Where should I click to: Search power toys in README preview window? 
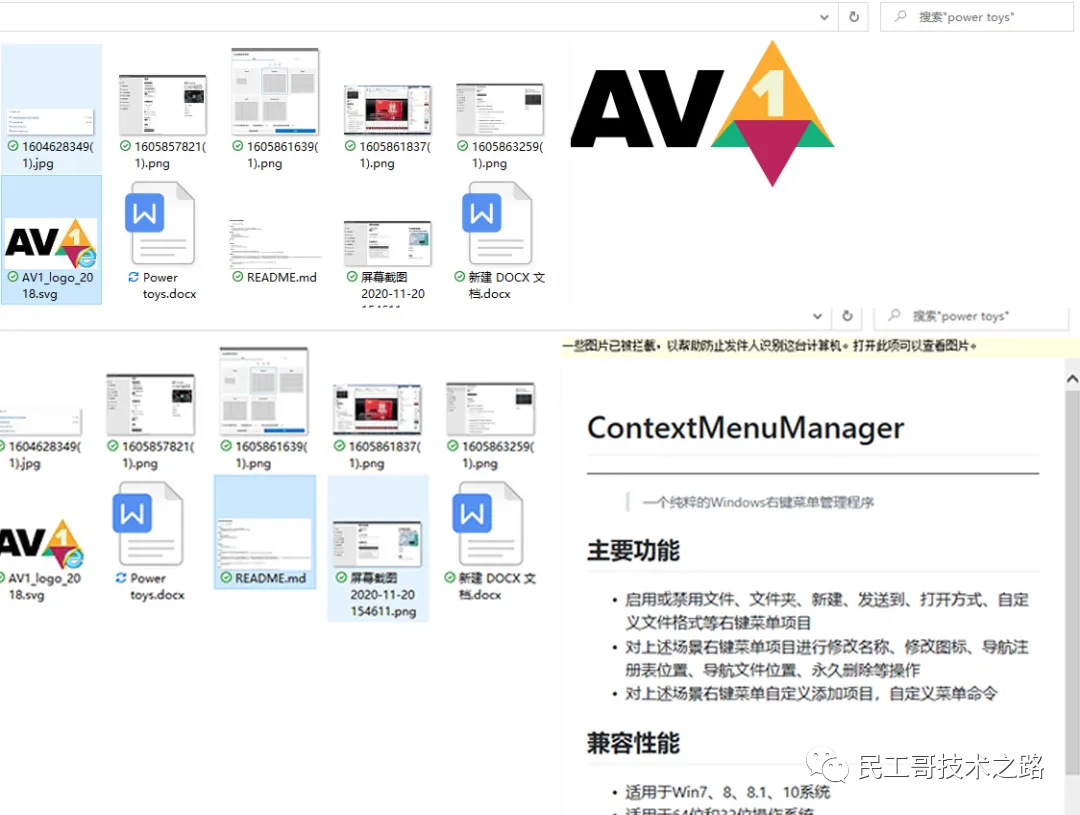point(973,316)
